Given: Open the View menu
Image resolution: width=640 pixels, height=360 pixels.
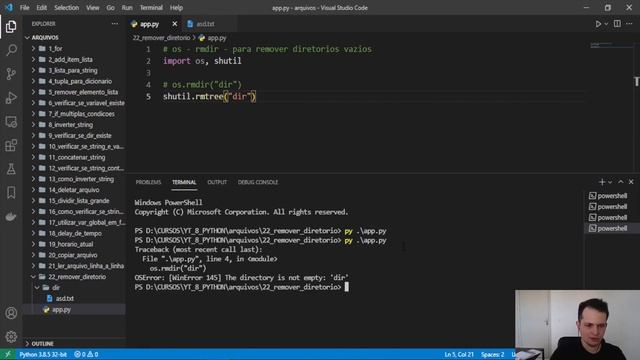Looking at the screenshot, I should [93, 8].
